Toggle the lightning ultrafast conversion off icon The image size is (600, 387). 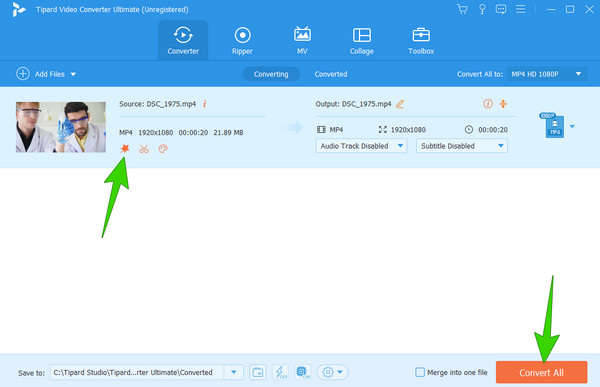[280, 372]
